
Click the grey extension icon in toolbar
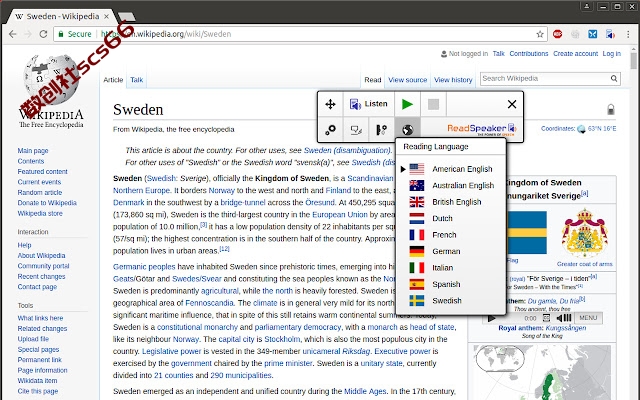click(575, 34)
